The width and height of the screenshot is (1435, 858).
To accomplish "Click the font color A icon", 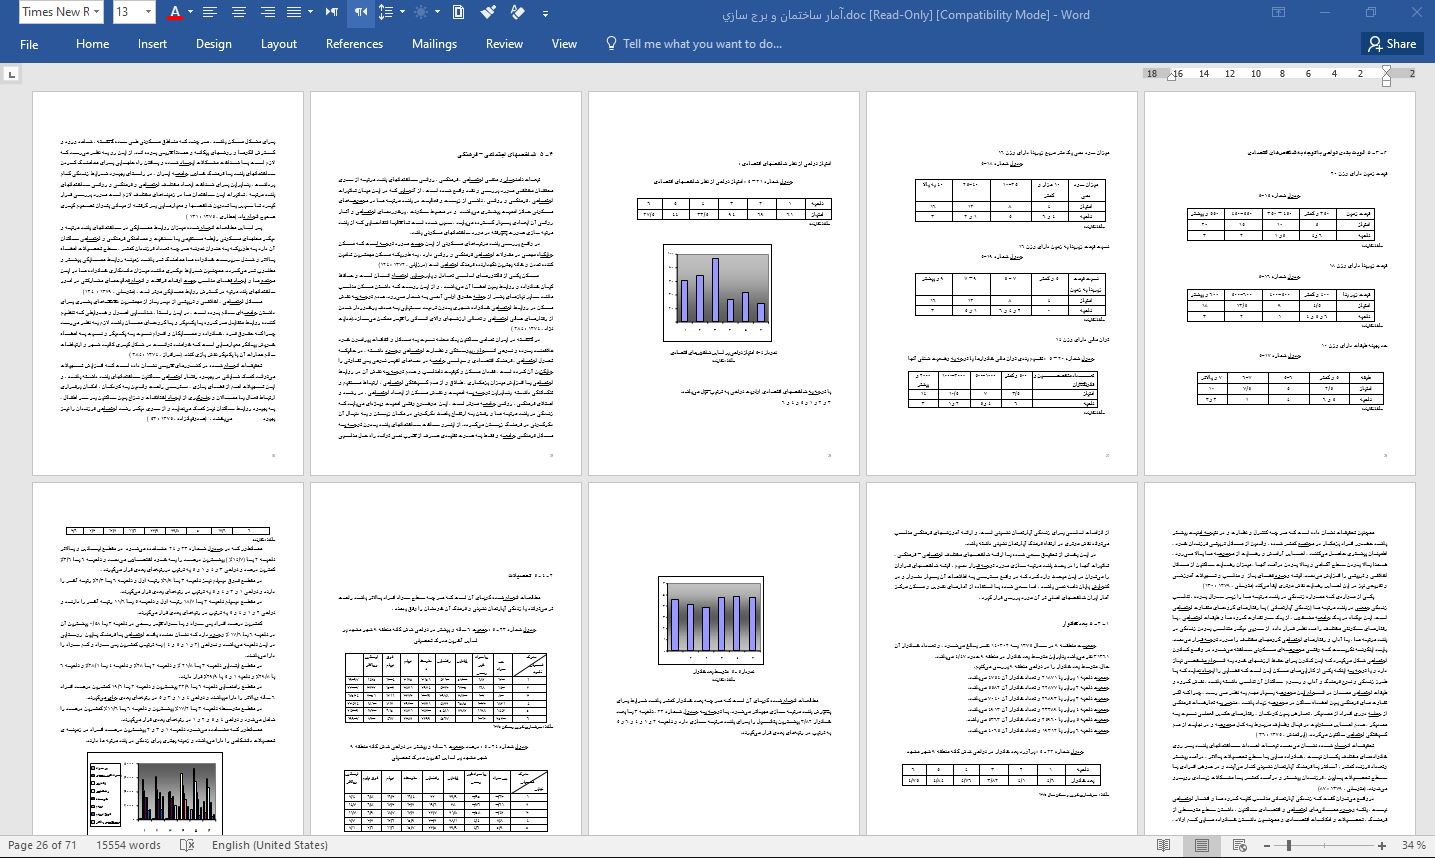I will pos(175,12).
